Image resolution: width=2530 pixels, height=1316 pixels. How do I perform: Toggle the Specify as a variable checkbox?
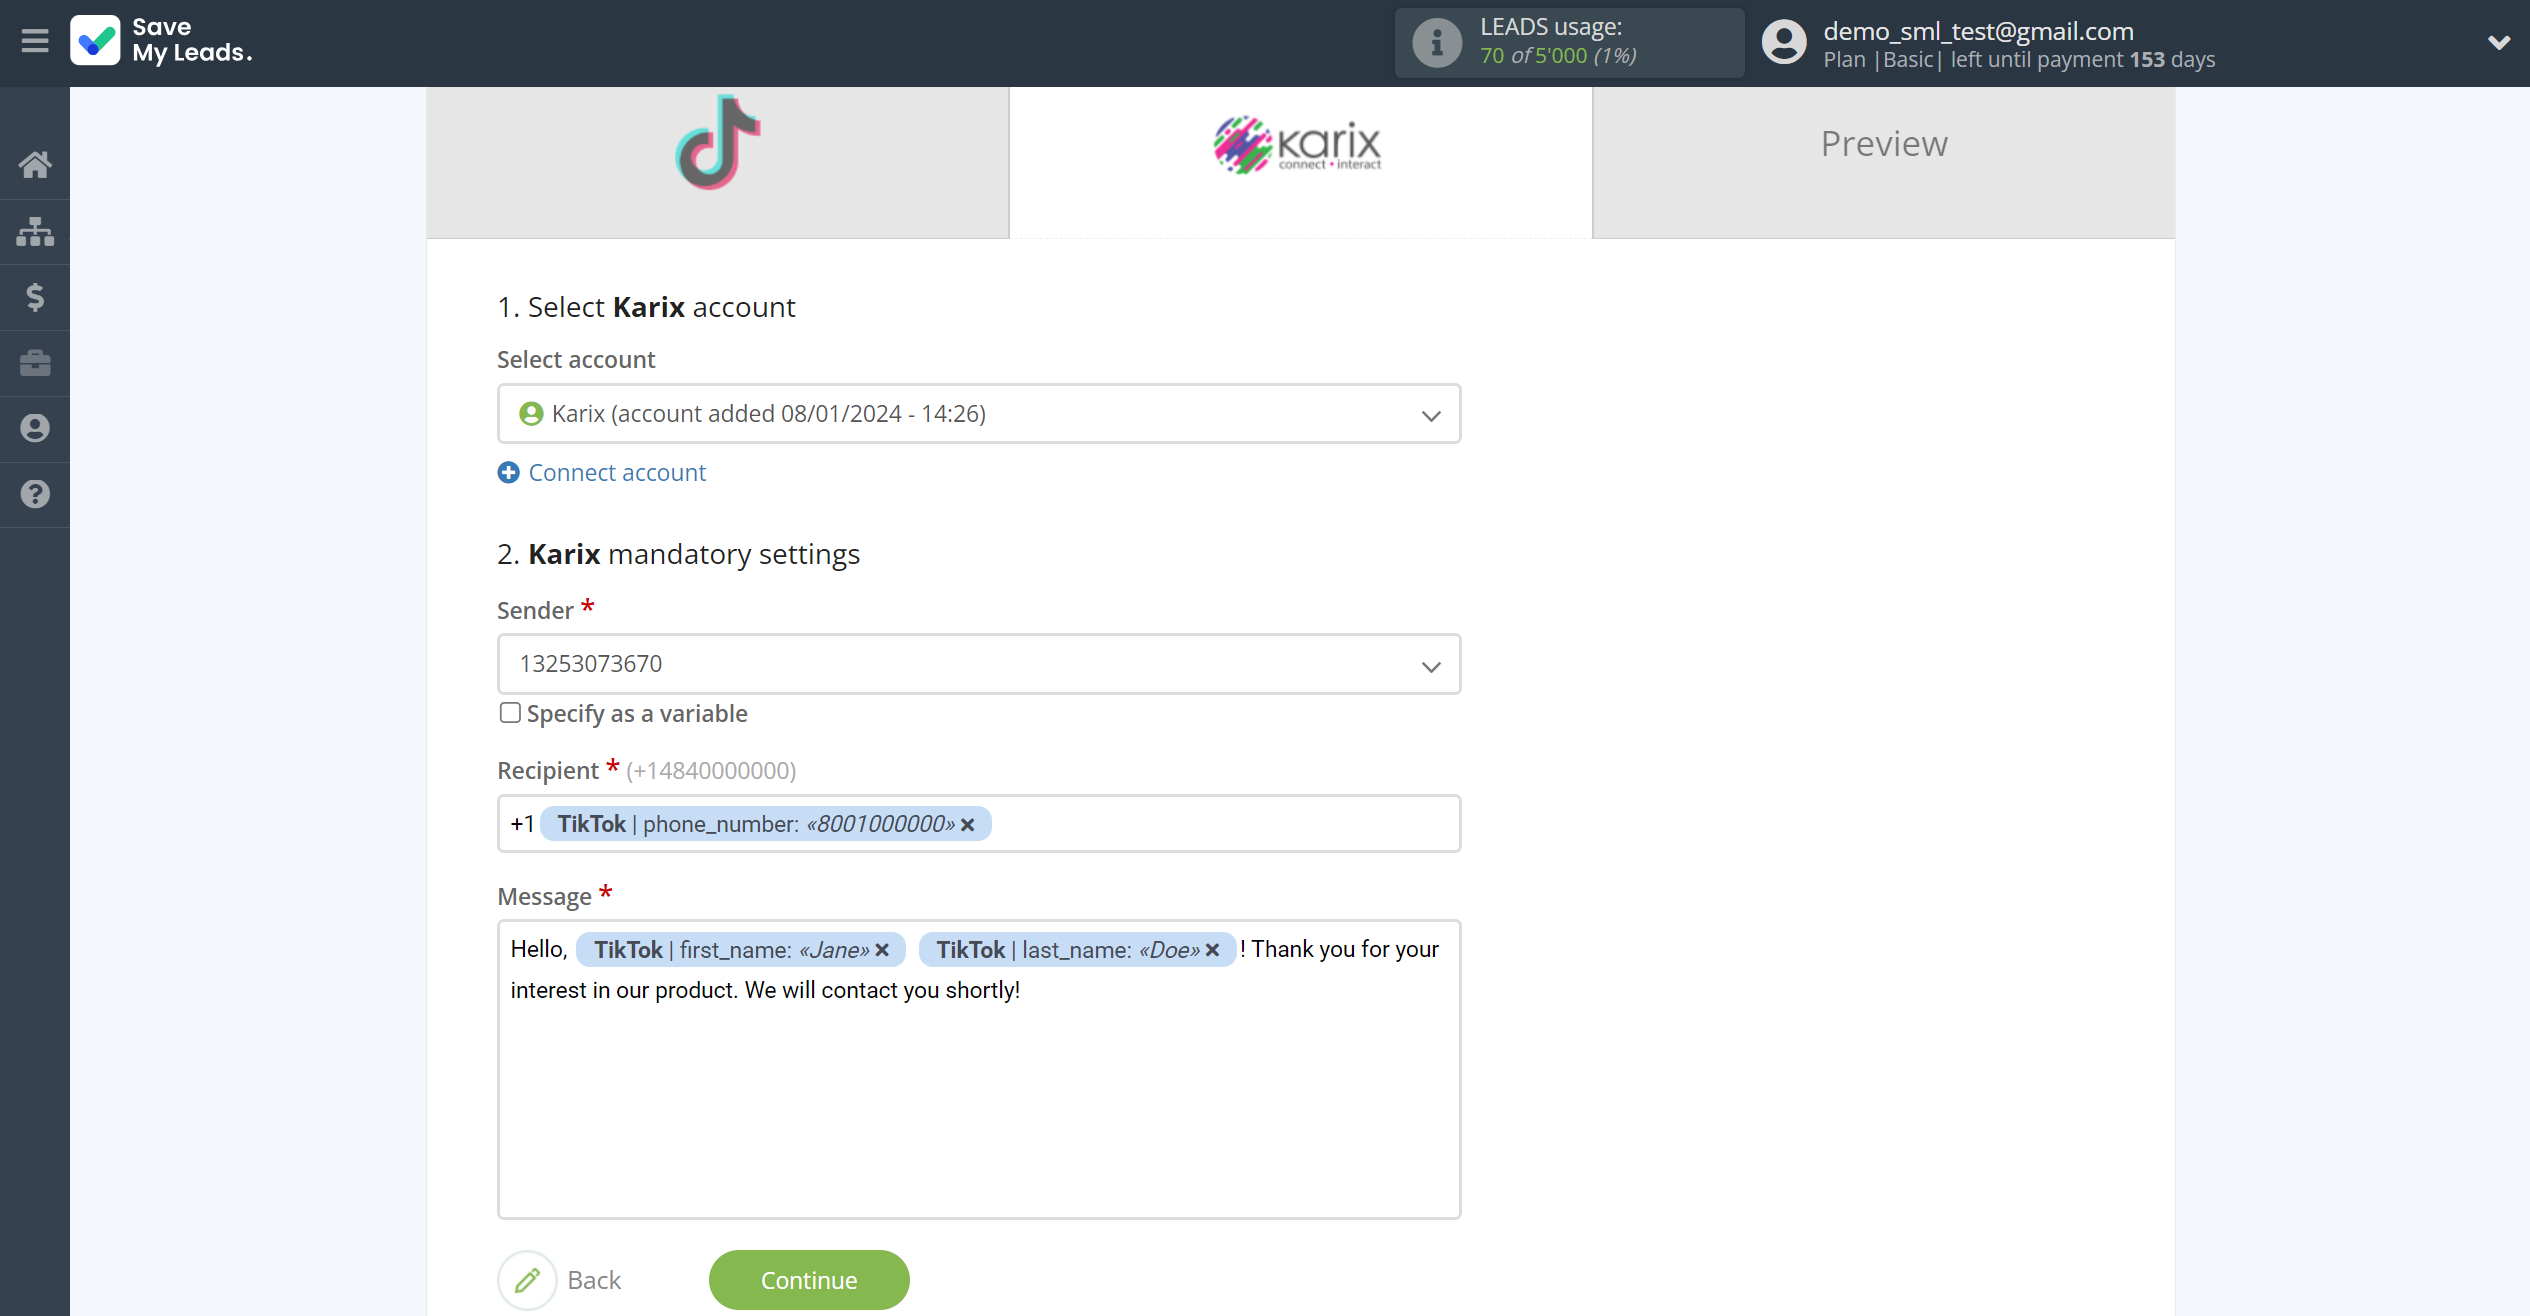pyautogui.click(x=509, y=710)
